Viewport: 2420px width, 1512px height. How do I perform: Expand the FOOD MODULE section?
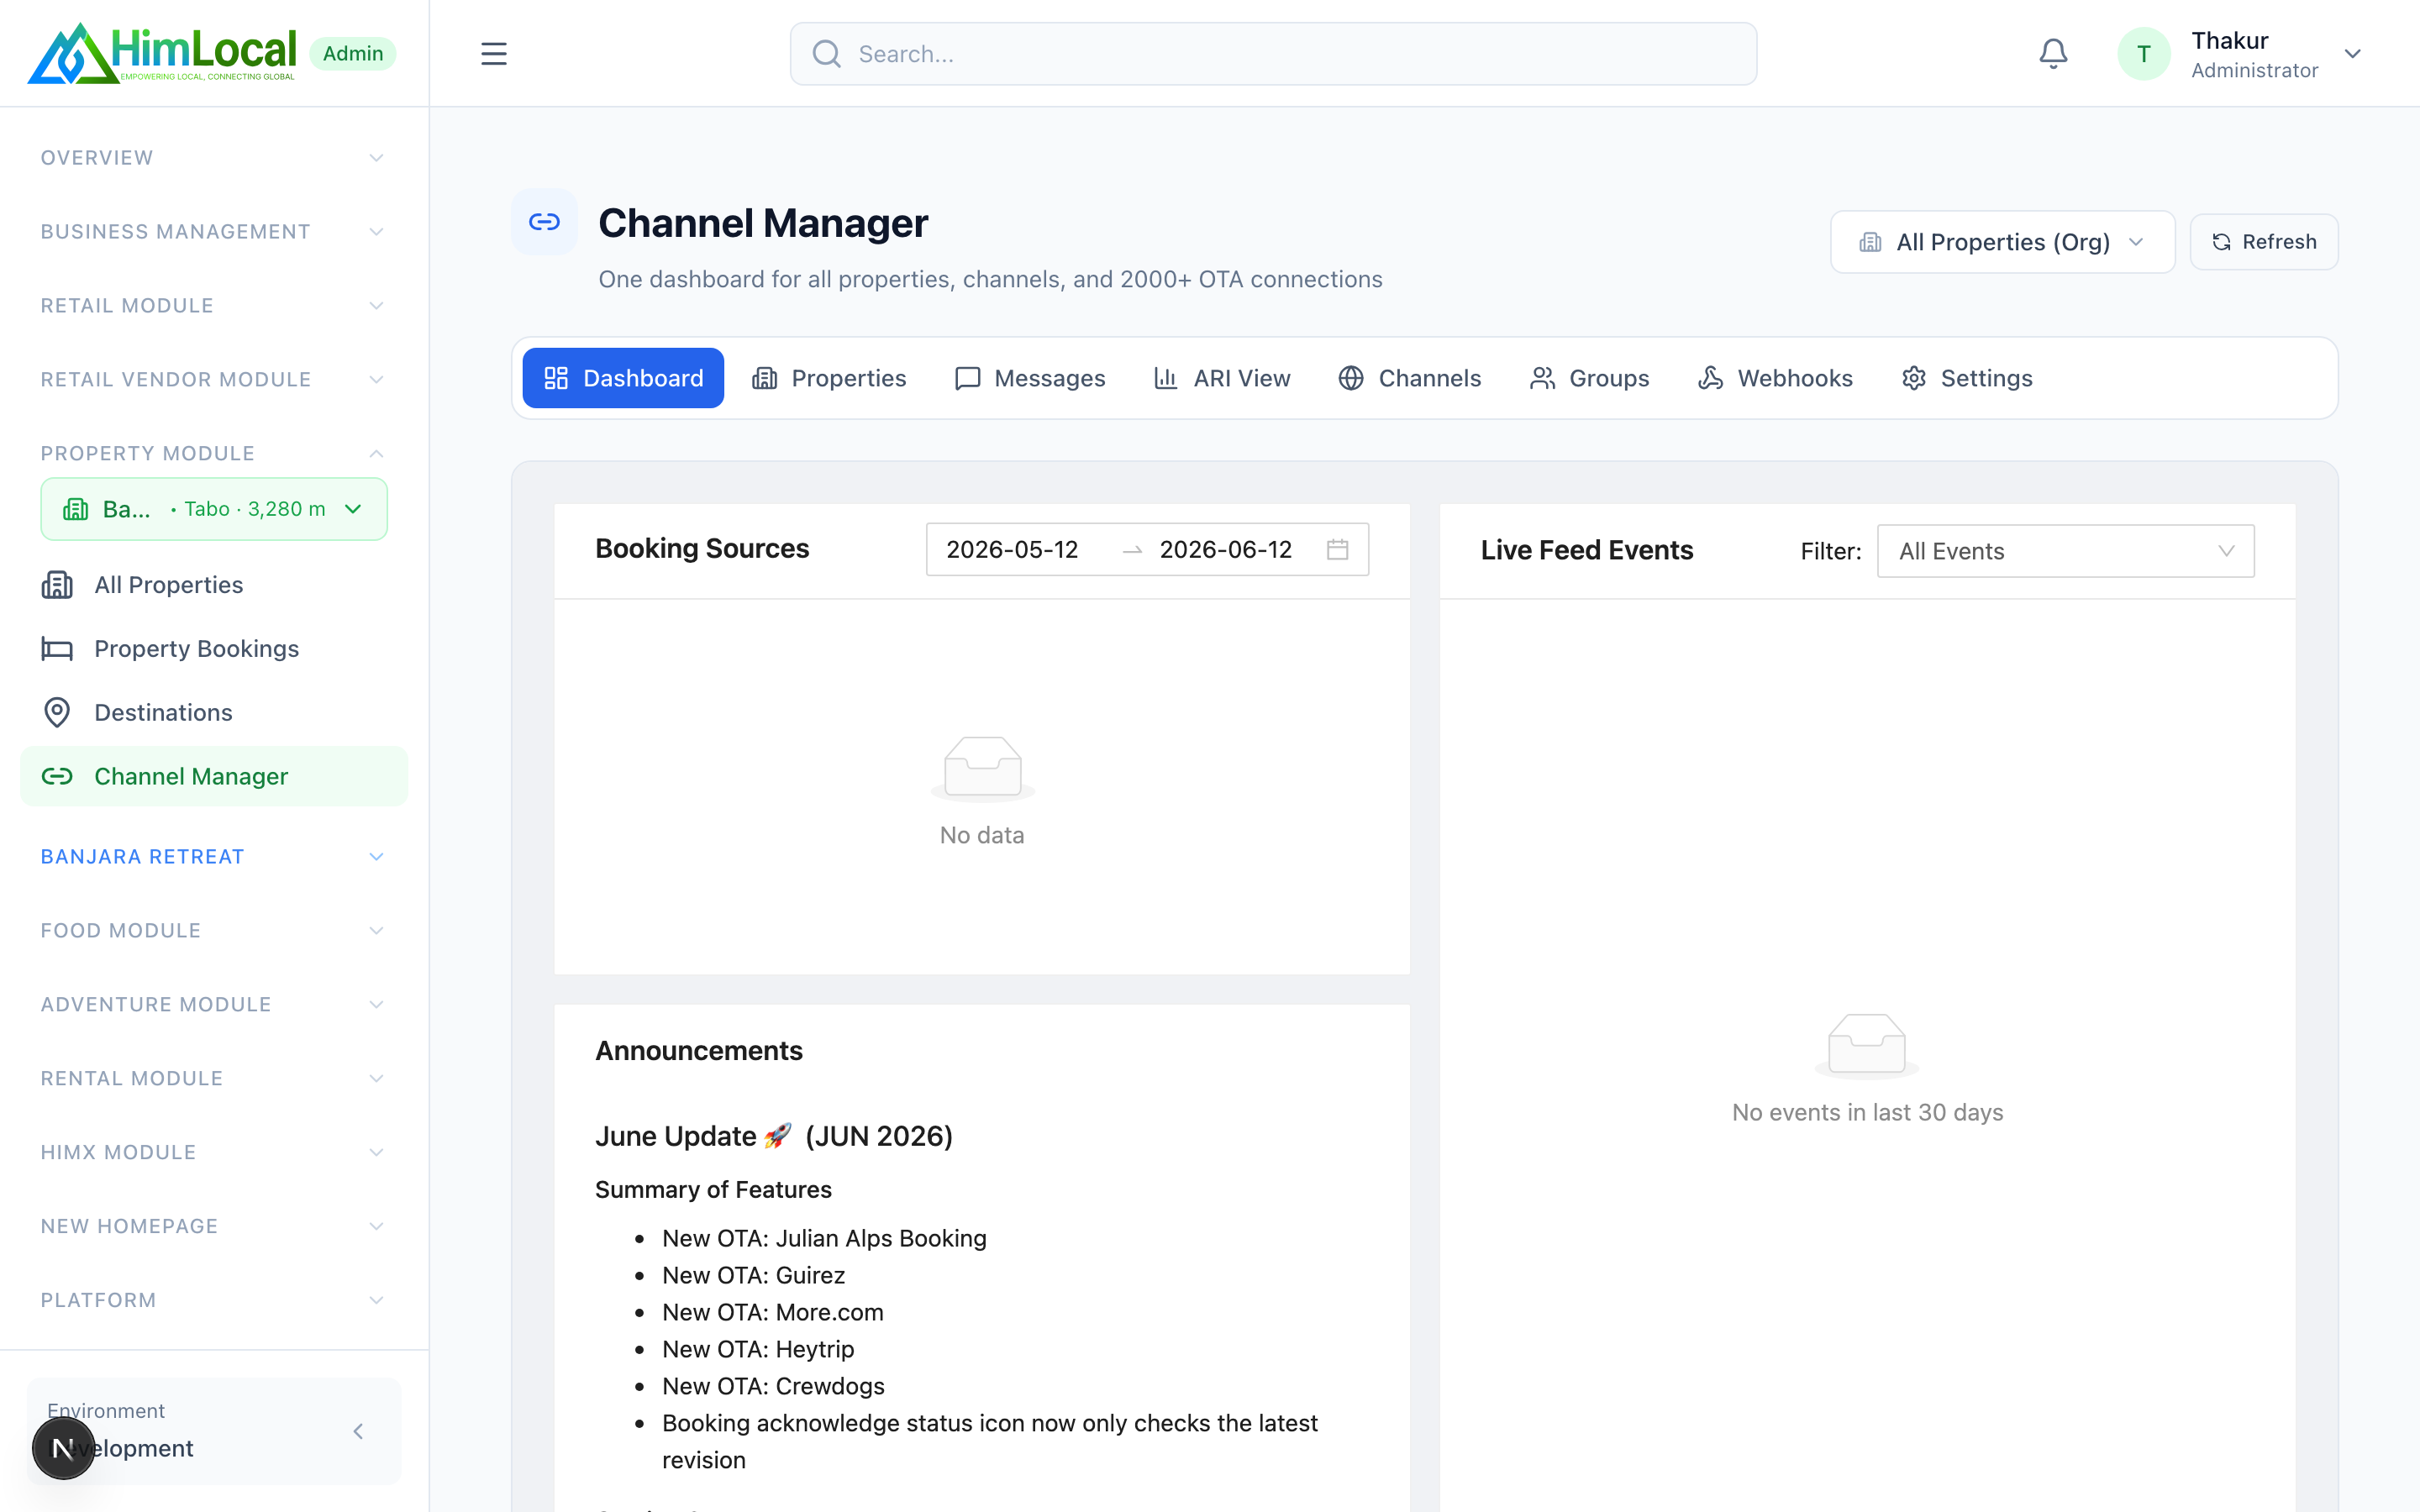[x=214, y=931]
